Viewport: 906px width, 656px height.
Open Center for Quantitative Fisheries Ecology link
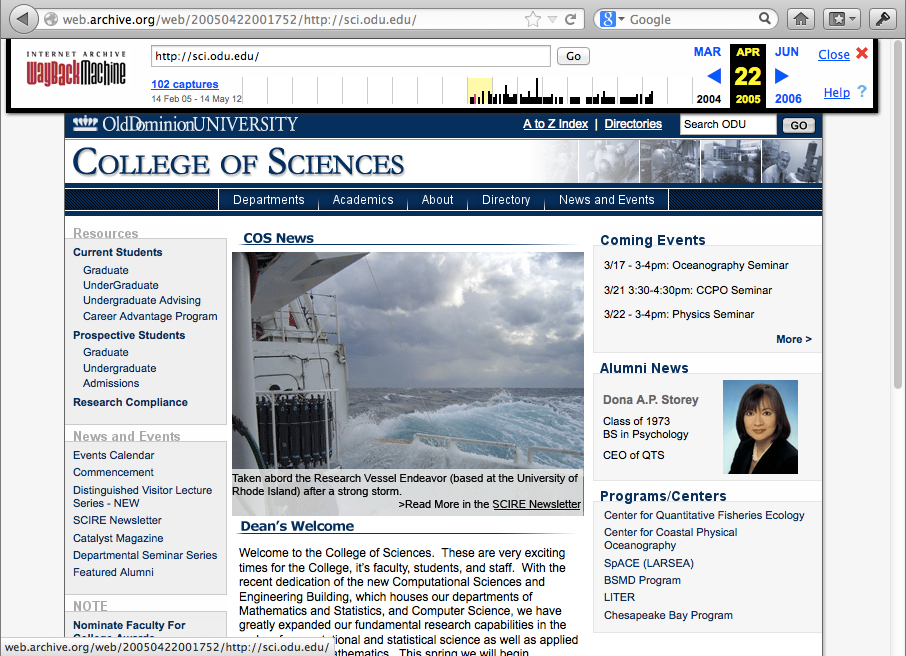tap(704, 516)
